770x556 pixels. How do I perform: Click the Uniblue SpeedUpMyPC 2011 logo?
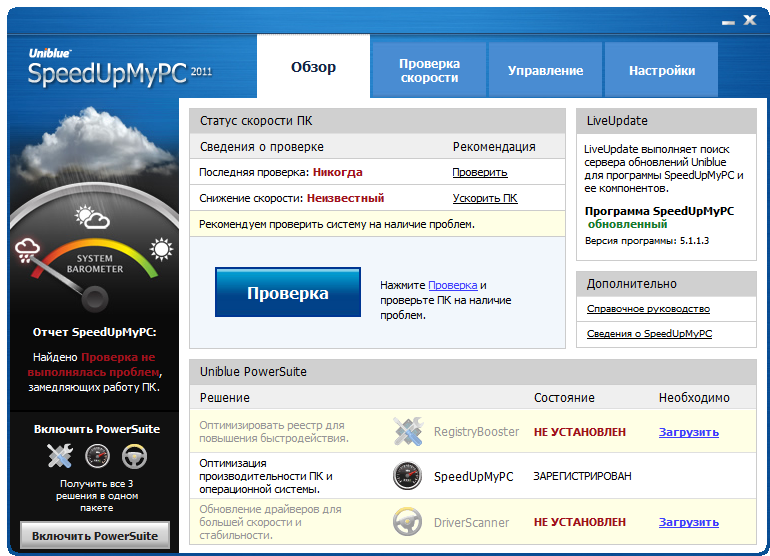click(120, 69)
